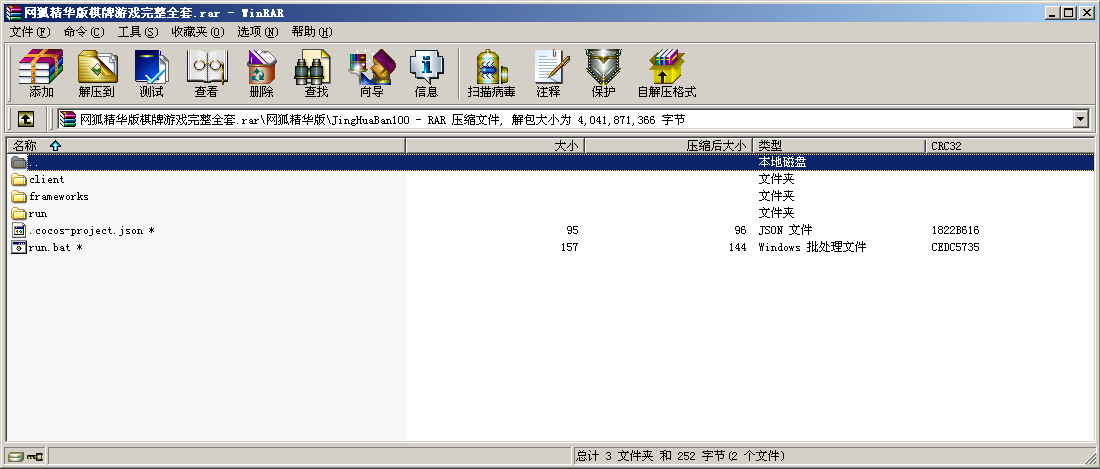1100x469 pixels.
Task: Click the Add (添加) toolbar icon
Action: coord(41,73)
